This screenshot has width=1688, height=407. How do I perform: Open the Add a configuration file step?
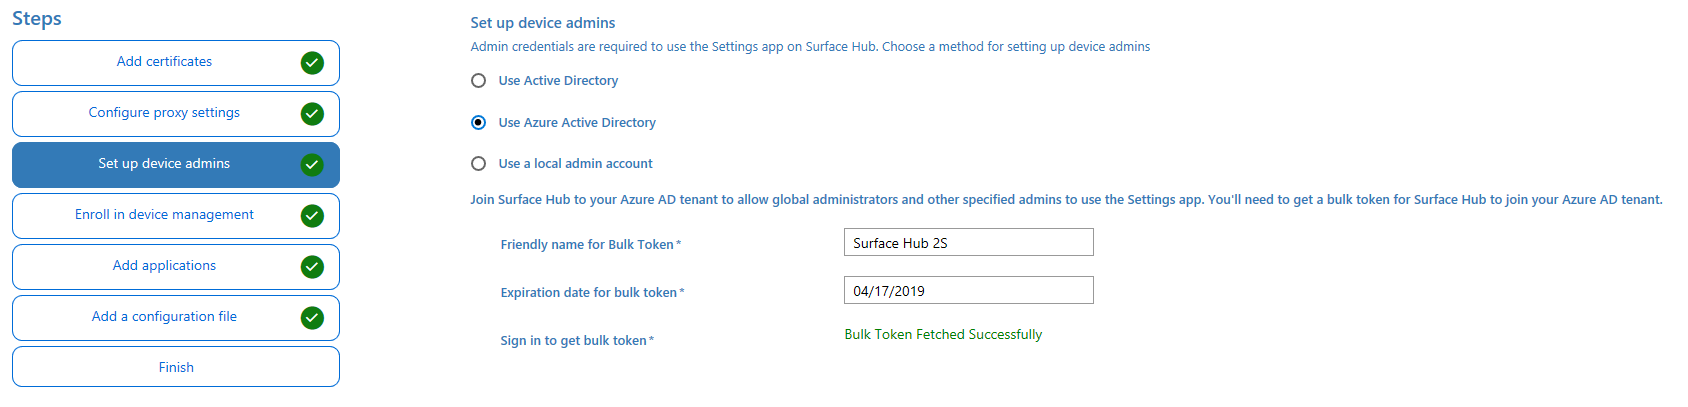[x=164, y=317]
